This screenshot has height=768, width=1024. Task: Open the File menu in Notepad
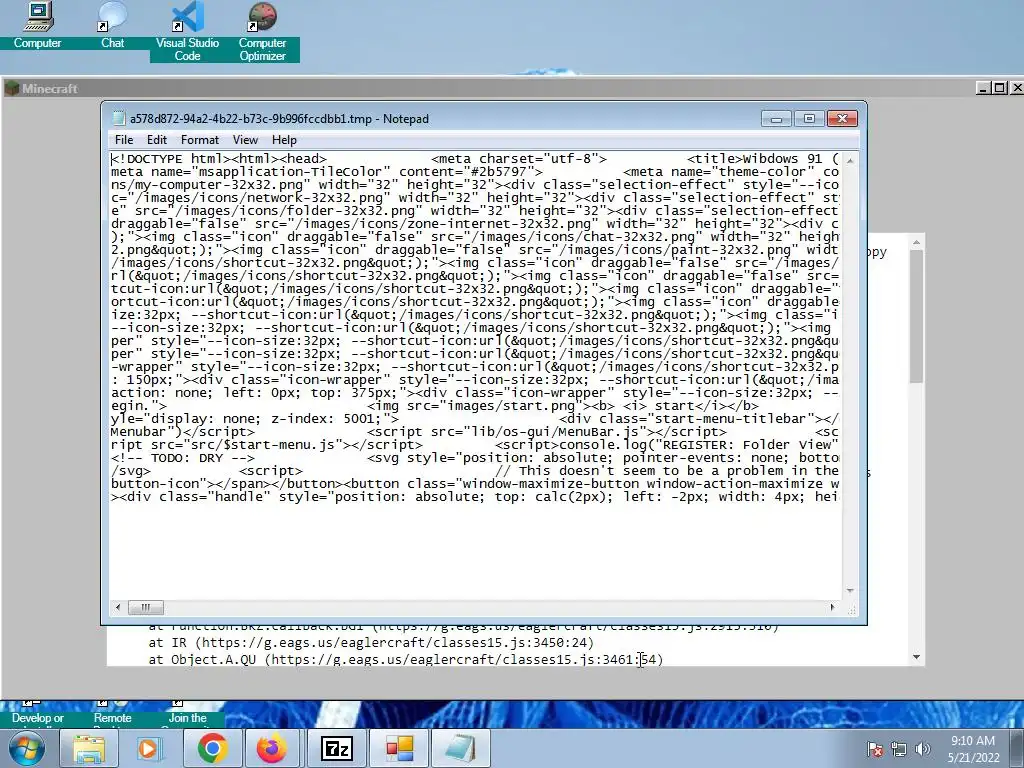[x=123, y=140]
